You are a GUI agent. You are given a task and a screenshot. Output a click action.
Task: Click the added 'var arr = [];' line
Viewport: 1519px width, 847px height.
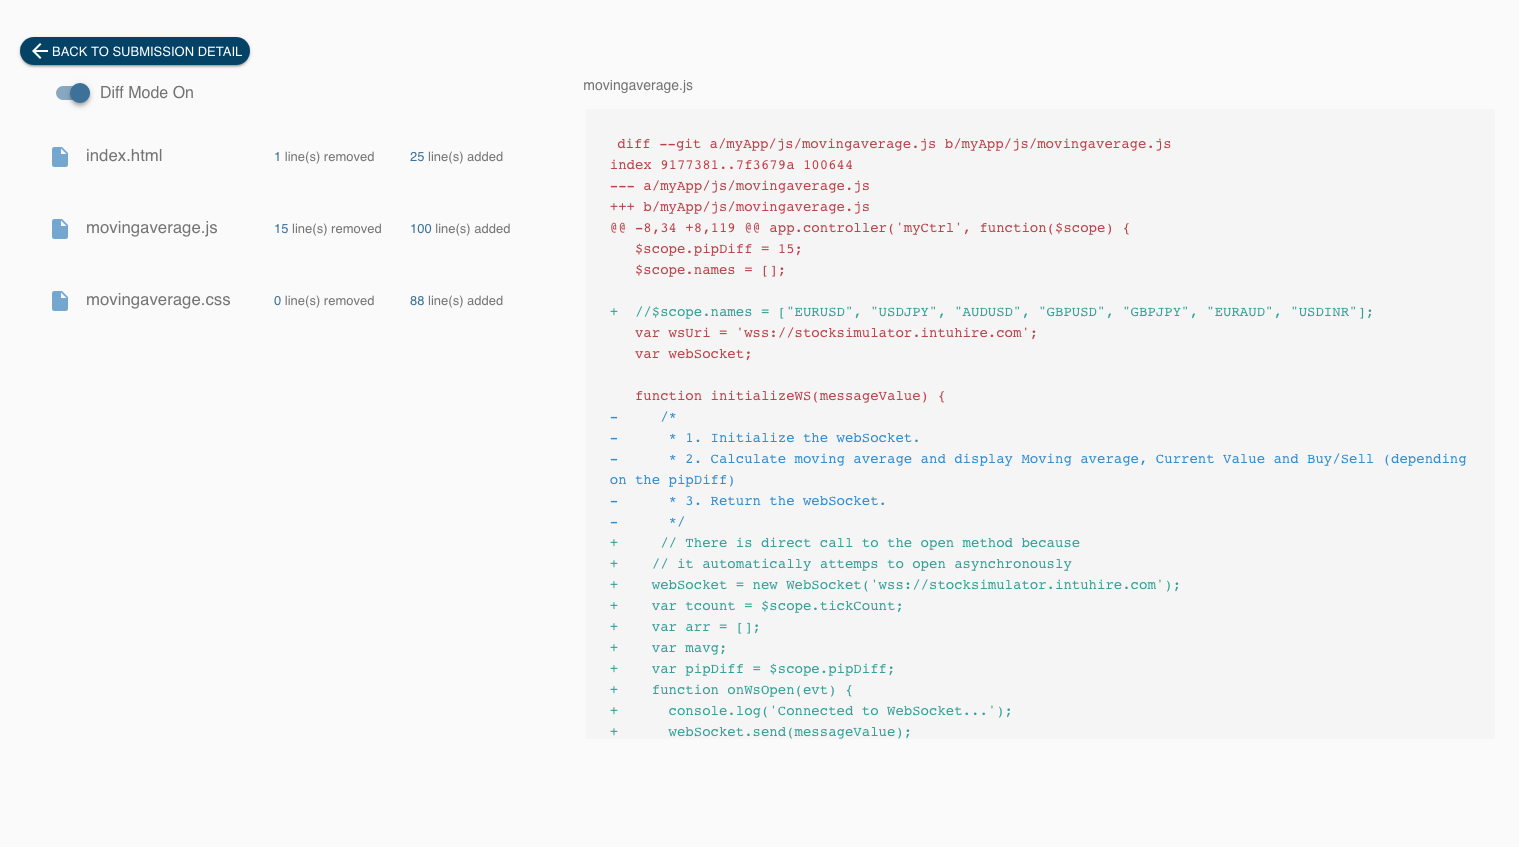coord(685,627)
